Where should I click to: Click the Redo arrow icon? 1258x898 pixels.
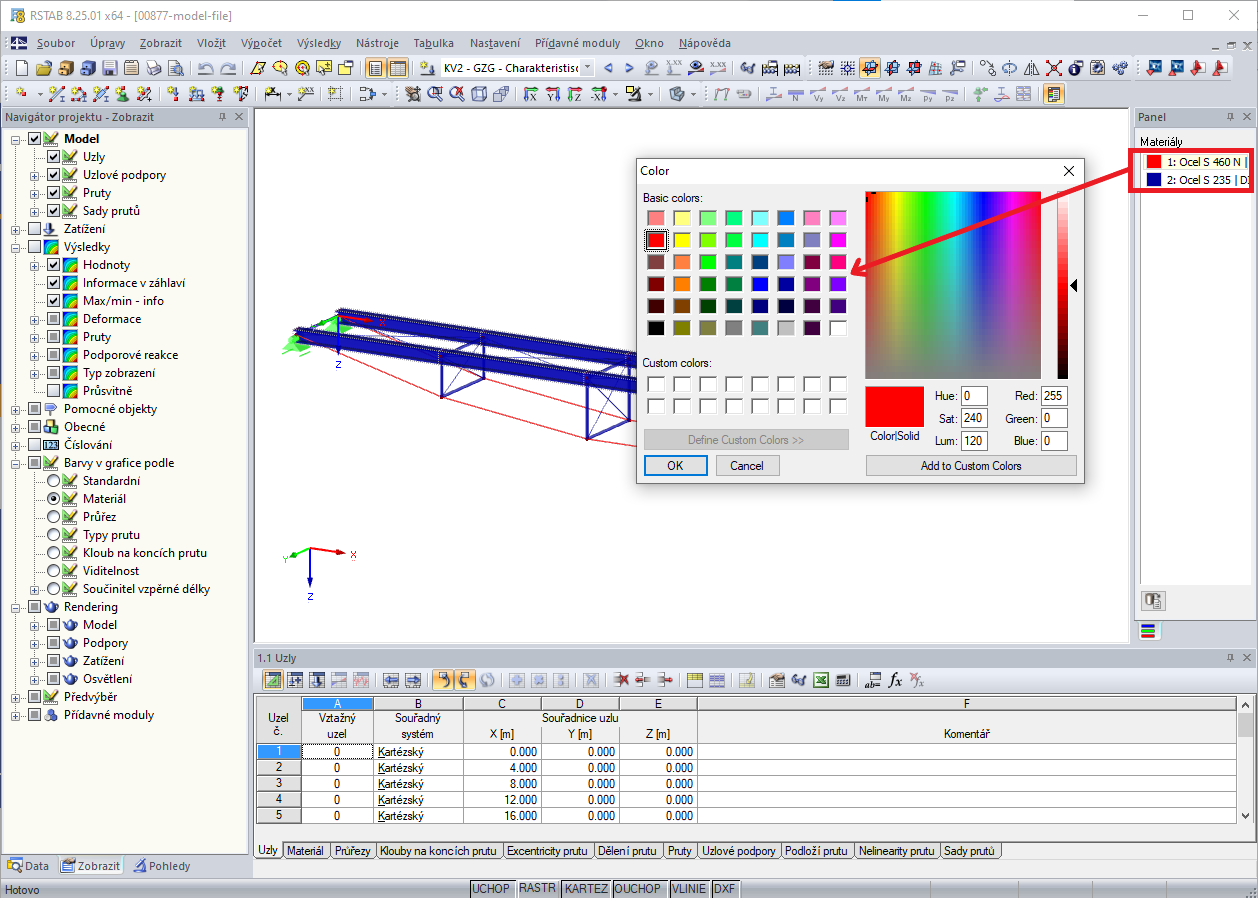[x=228, y=68]
